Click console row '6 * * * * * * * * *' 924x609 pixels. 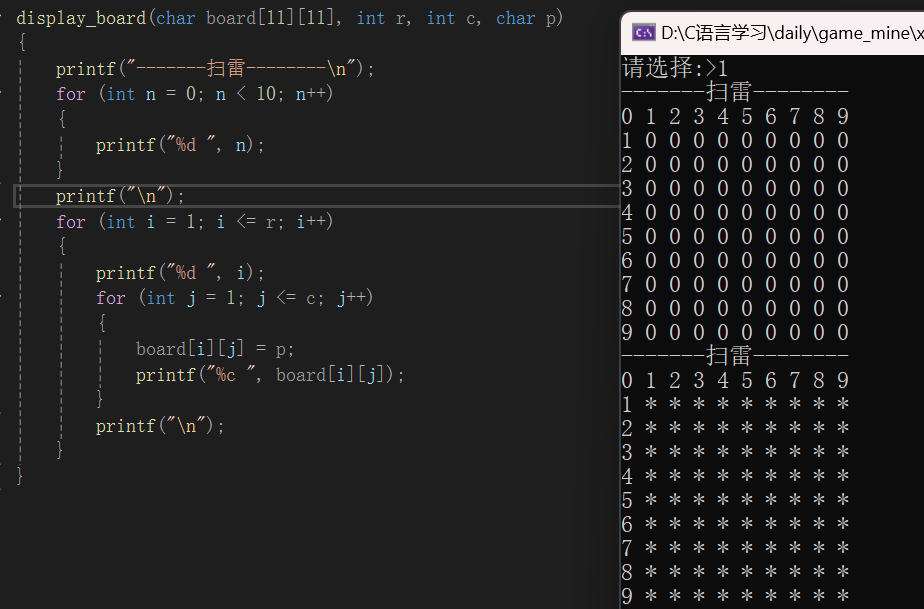(x=735, y=524)
